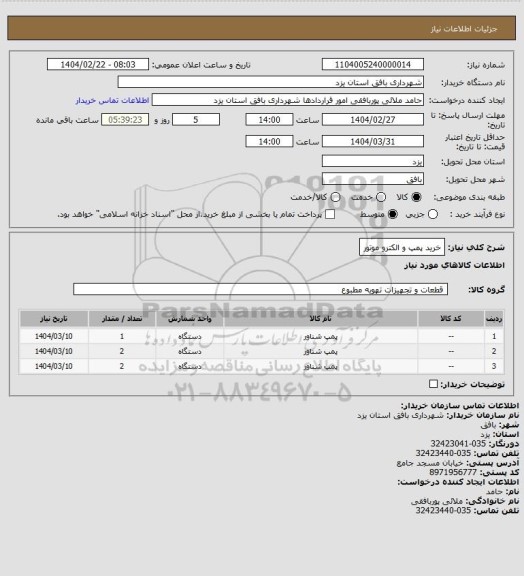Viewport: 524px width, 576px height.
Task: Click the remaining days field showing 5
Action: [x=196, y=120]
